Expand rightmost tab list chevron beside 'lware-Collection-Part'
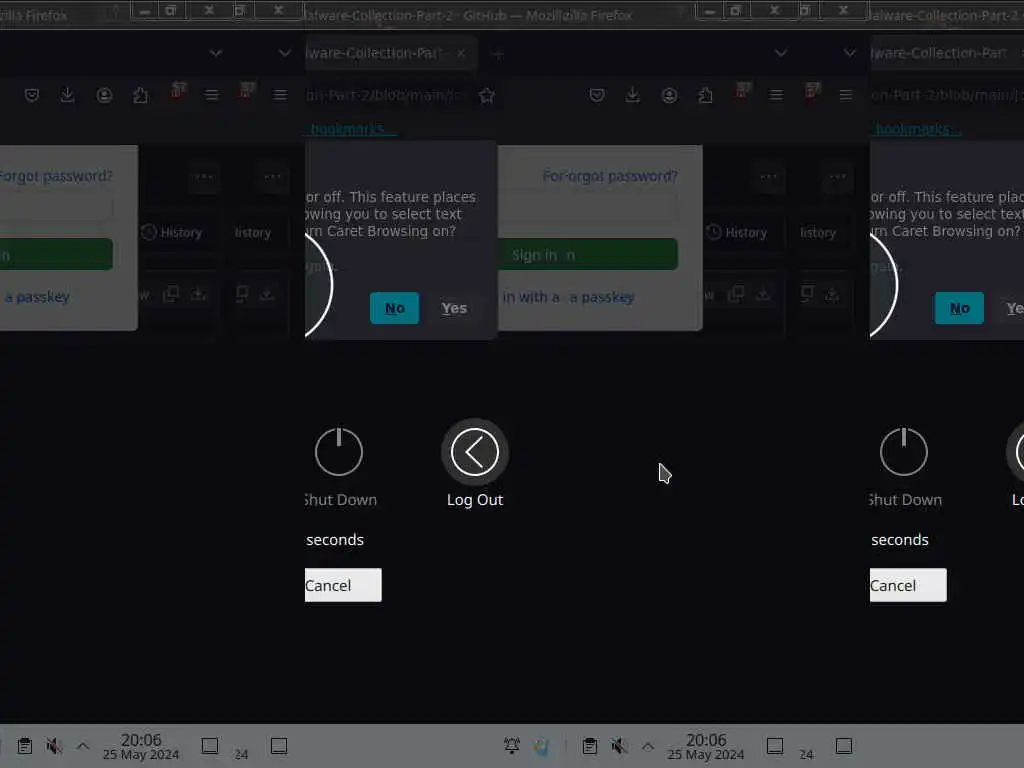The image size is (1024, 768). pos(850,53)
